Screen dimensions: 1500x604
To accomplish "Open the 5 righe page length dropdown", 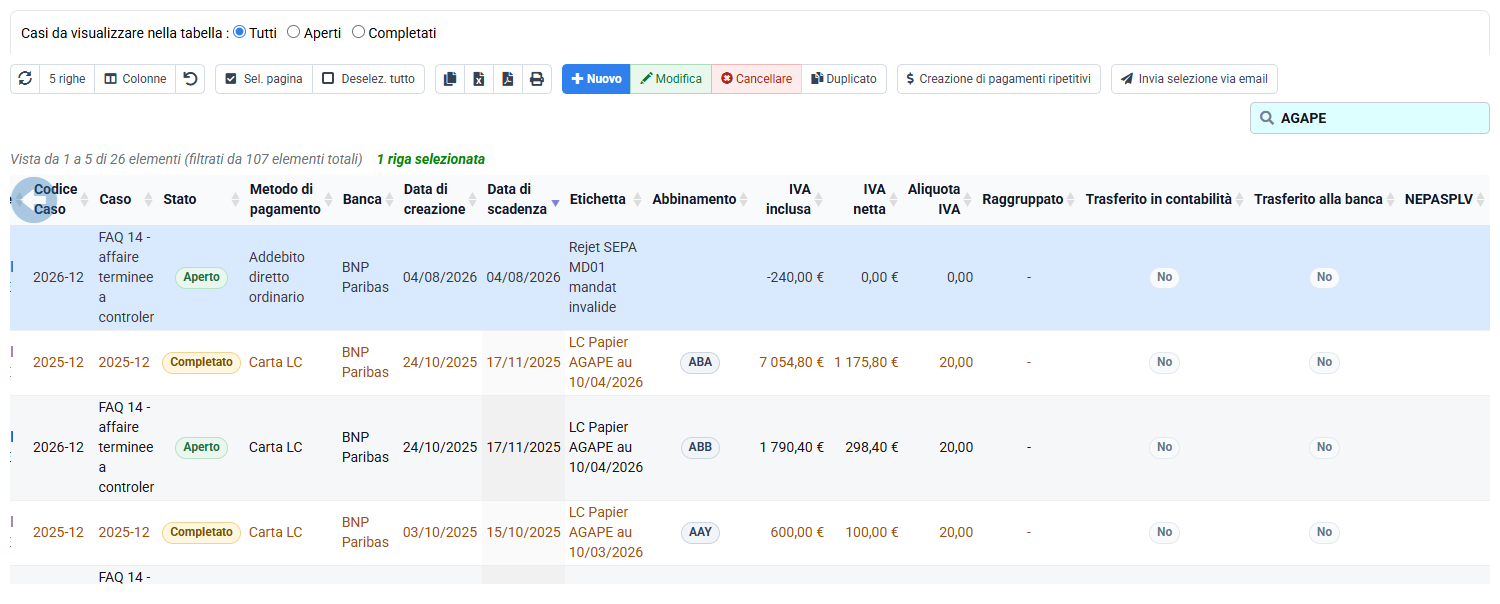I will (67, 79).
